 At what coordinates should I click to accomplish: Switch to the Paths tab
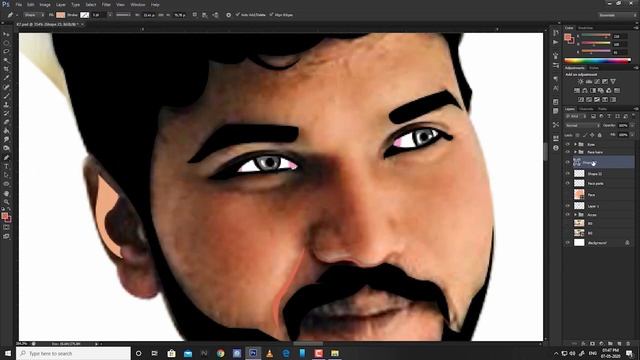pos(602,109)
